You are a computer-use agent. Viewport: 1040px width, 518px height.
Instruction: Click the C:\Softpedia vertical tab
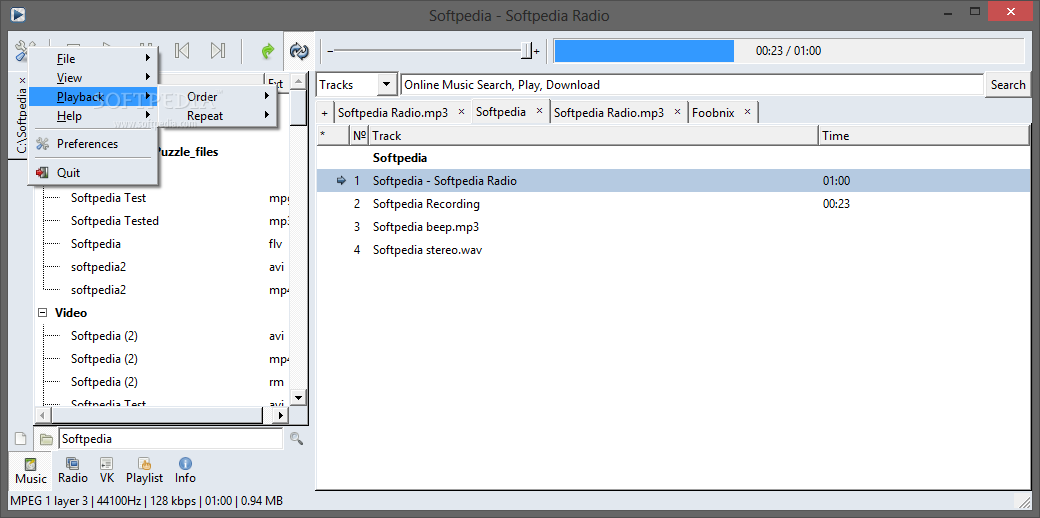[x=21, y=121]
